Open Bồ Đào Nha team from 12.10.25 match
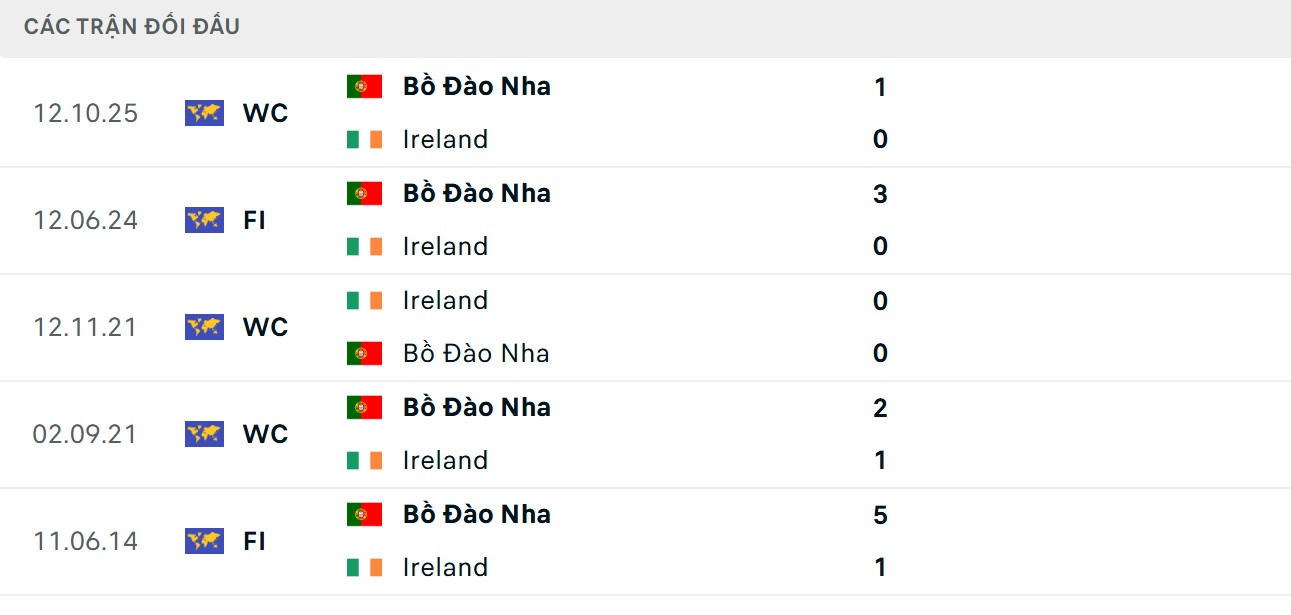Image resolution: width=1291 pixels, height=615 pixels. tap(476, 87)
